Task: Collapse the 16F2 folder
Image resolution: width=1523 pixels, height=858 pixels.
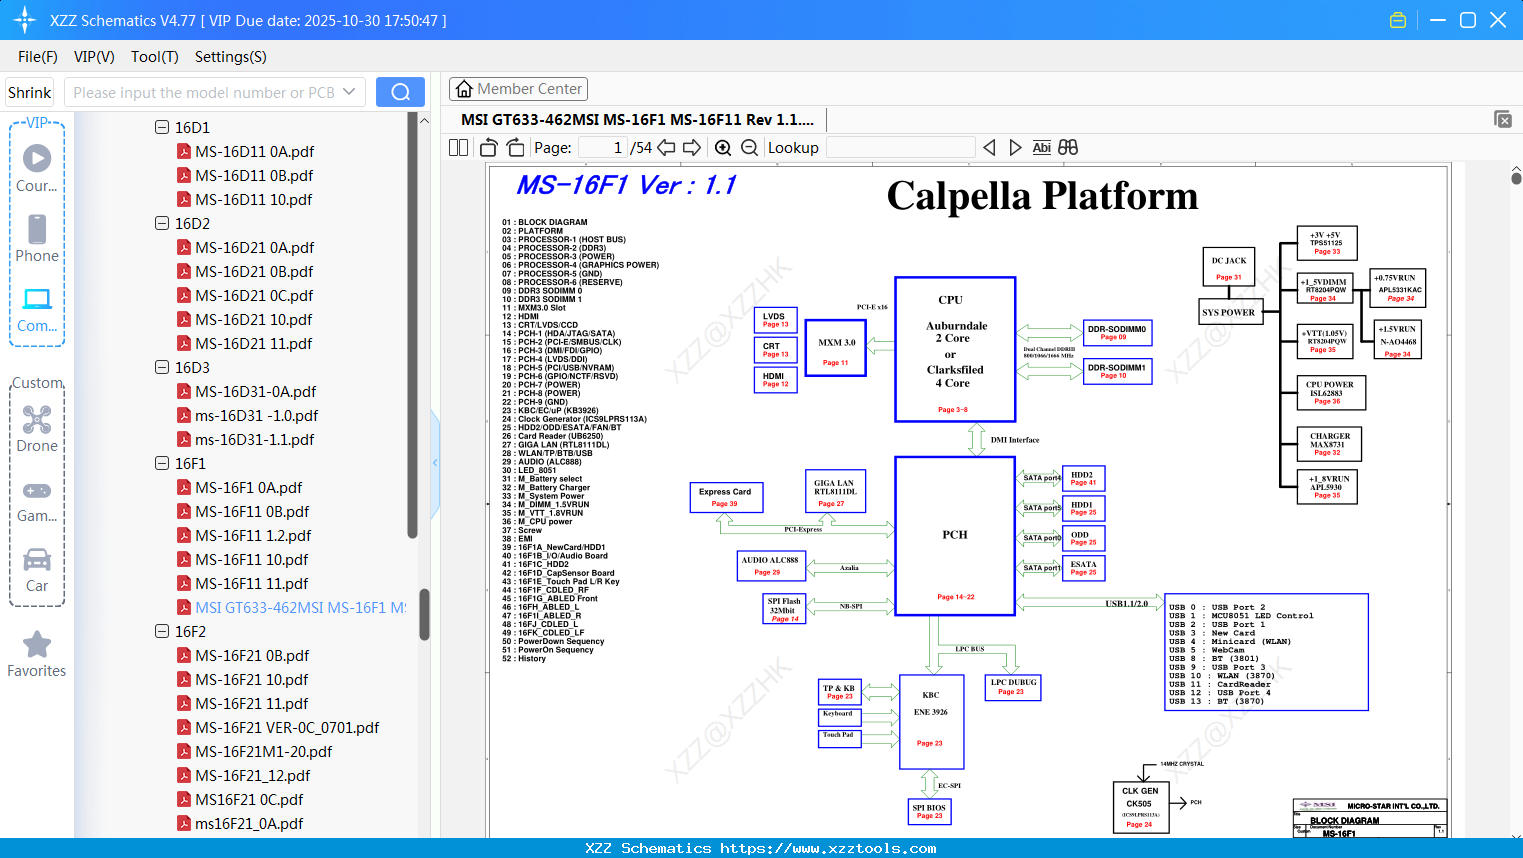Action: tap(162, 631)
